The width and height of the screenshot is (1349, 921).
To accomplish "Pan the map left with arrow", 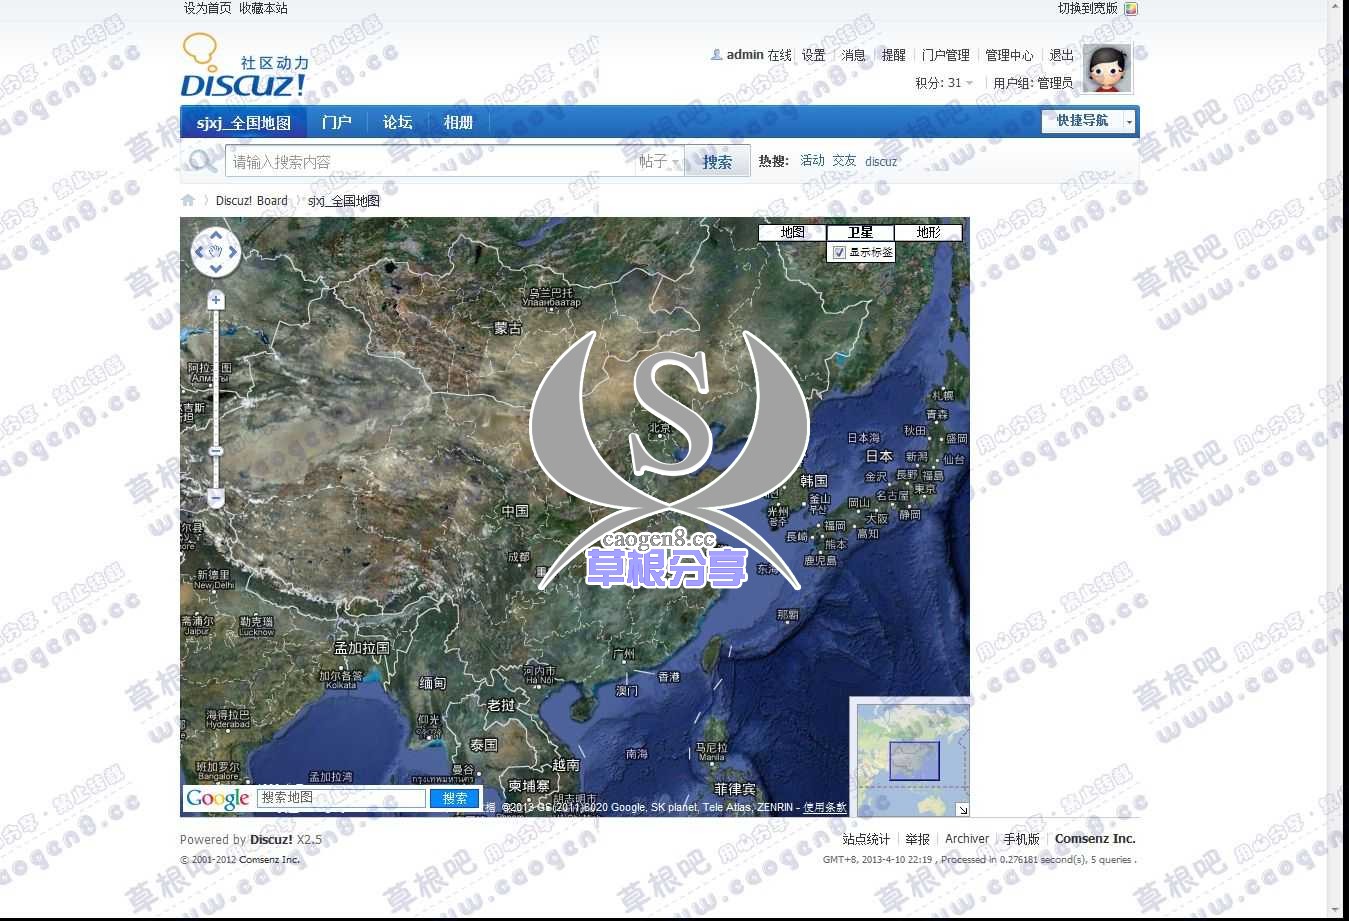I will (x=199, y=252).
